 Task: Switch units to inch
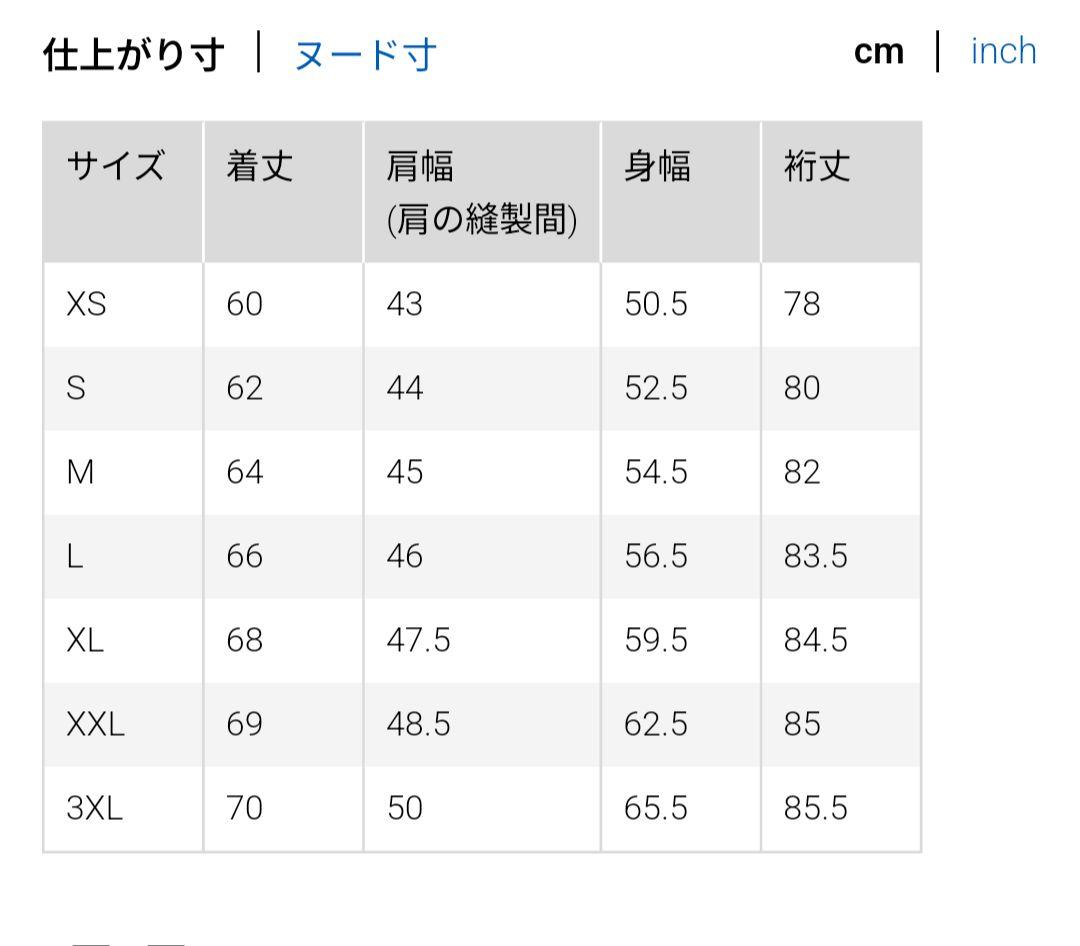(x=1003, y=51)
